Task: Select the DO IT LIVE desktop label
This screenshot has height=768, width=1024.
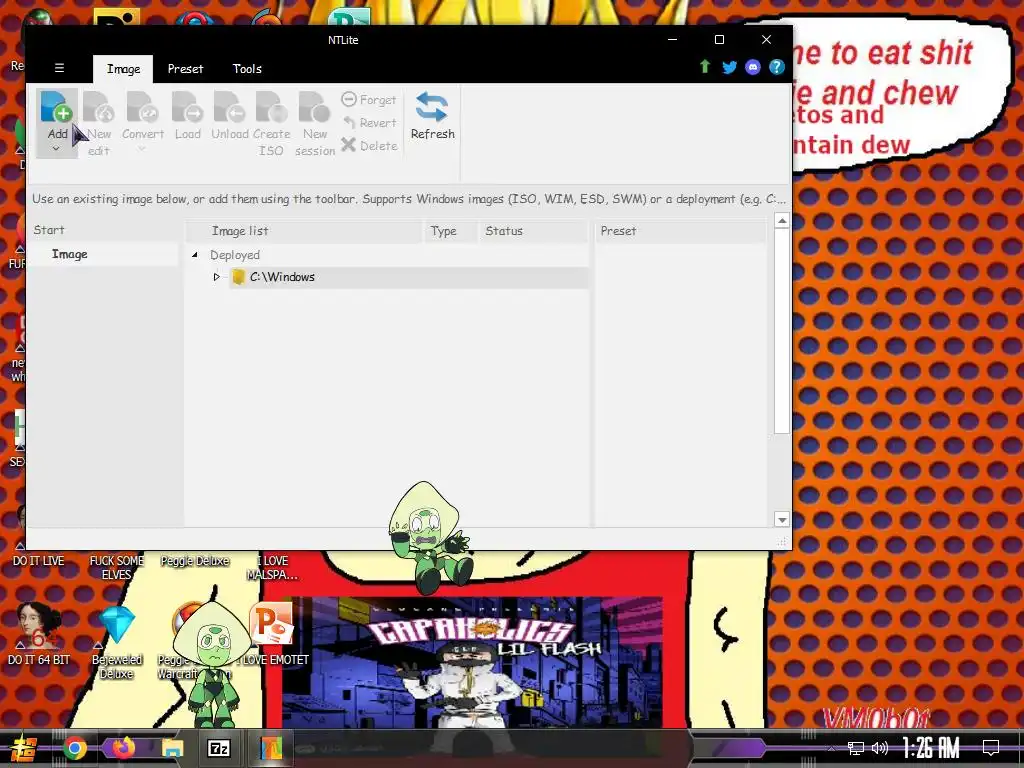Action: coord(39,561)
